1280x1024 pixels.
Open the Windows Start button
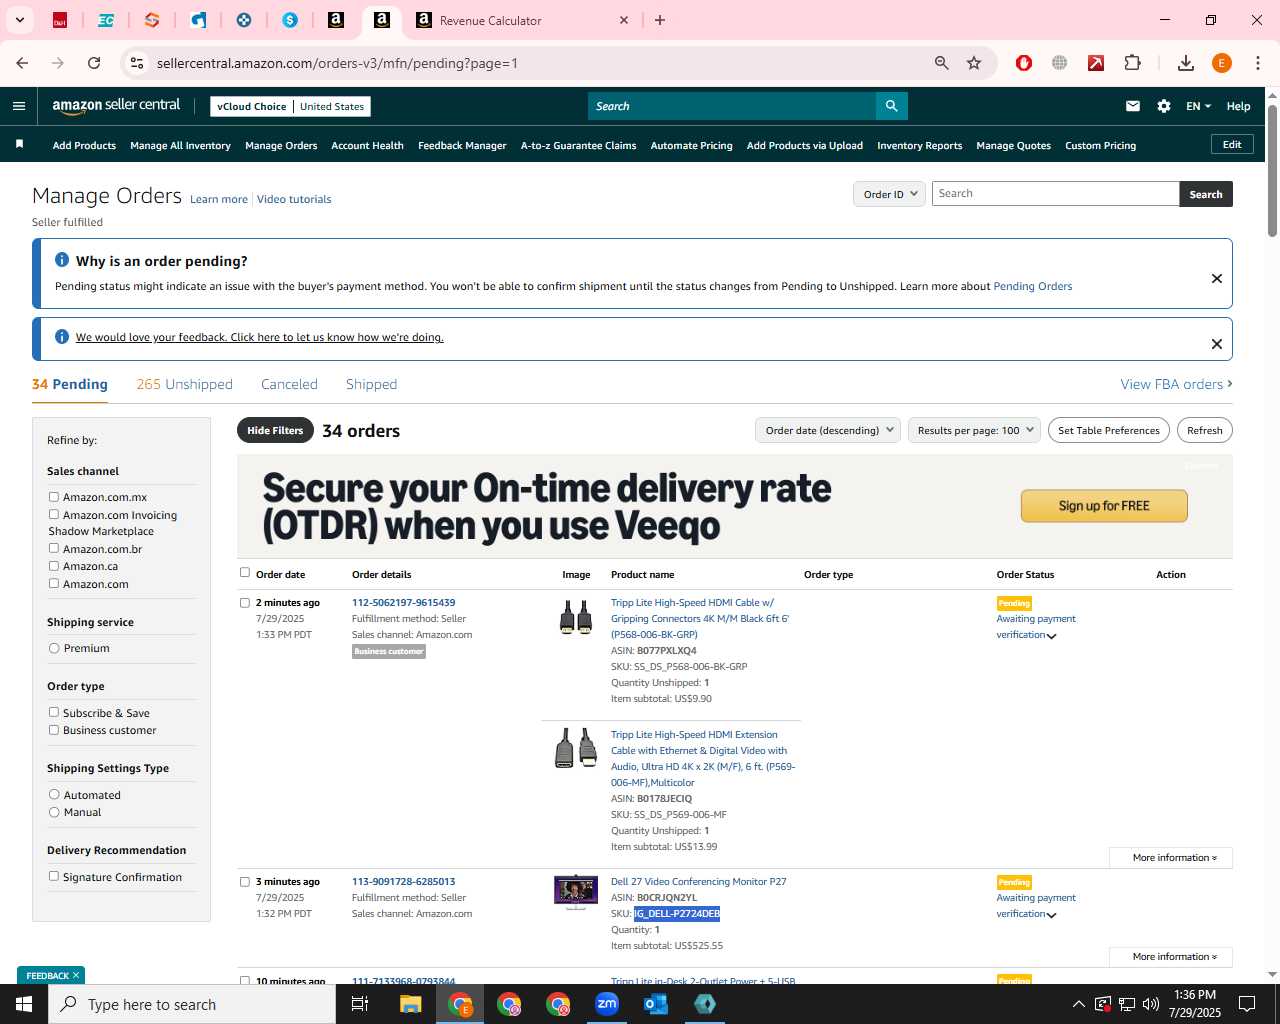(x=24, y=1004)
